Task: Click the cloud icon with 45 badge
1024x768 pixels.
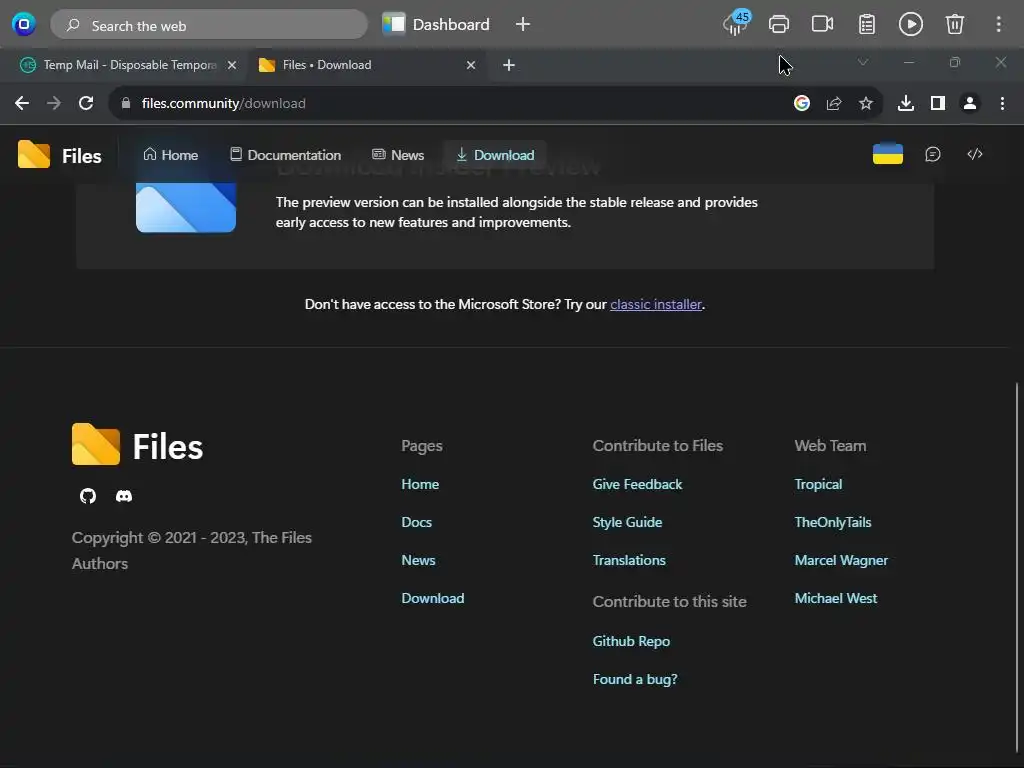Action: [737, 24]
